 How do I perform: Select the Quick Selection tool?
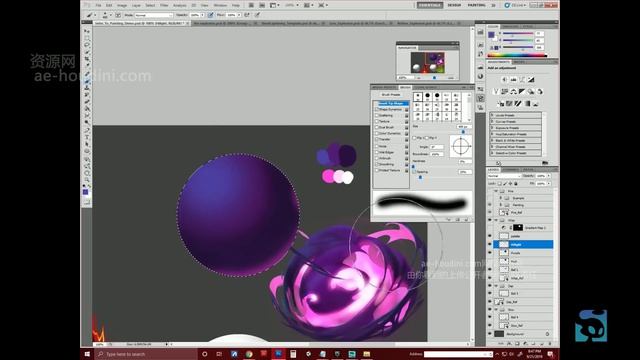87,52
